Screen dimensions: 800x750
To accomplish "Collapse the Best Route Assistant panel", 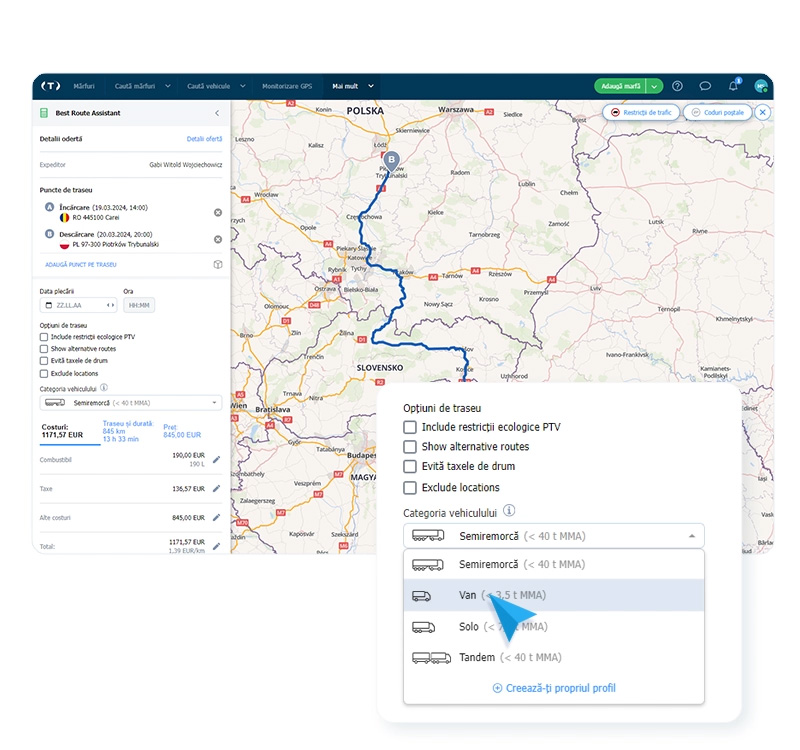I will click(x=217, y=113).
